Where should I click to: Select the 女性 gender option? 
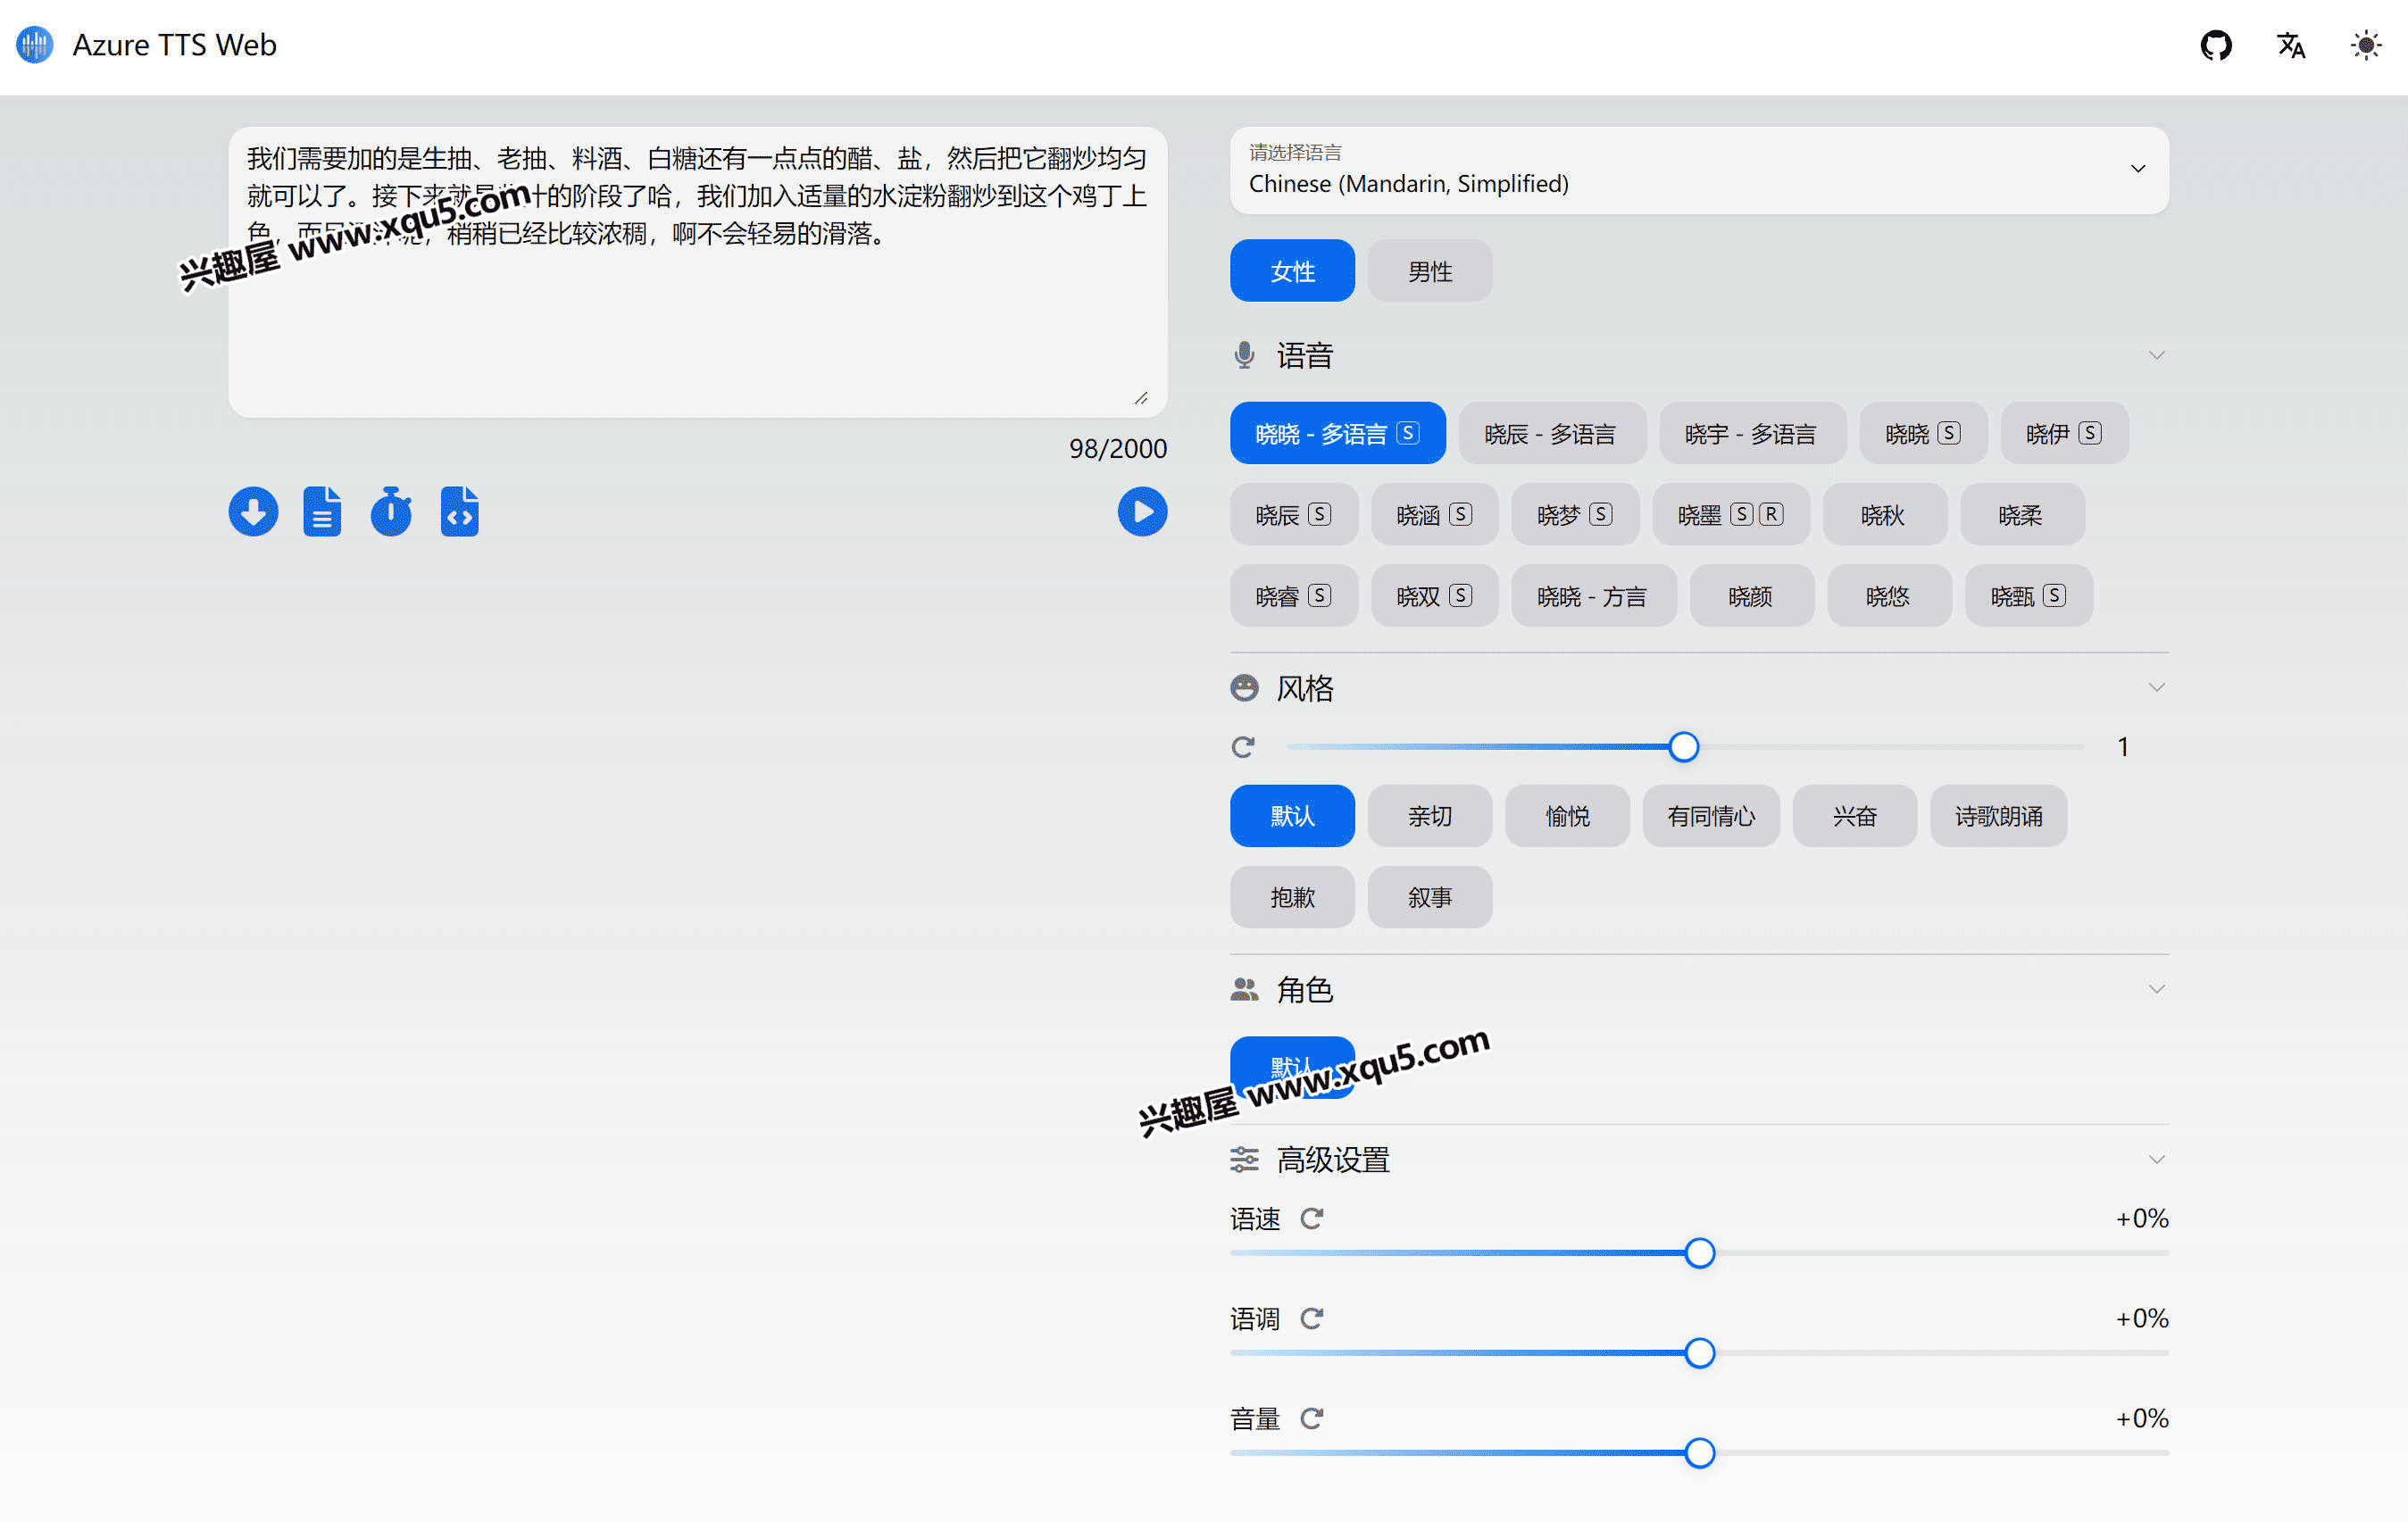1292,271
